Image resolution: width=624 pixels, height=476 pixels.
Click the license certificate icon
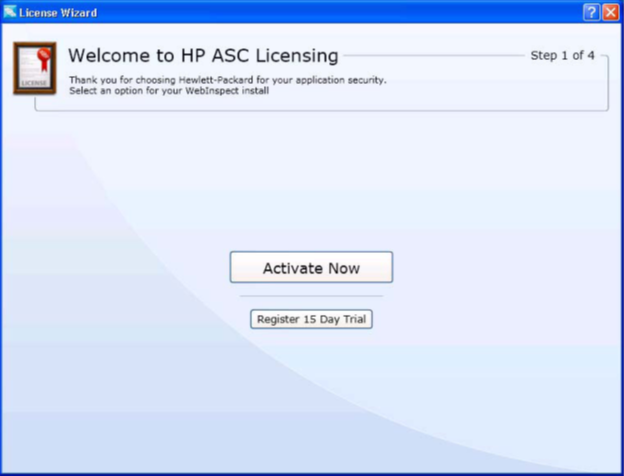click(34, 68)
